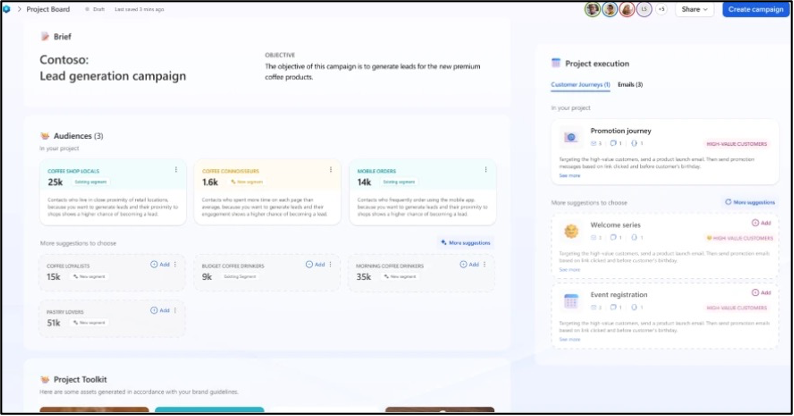The image size is (794, 416).
Task: Select the Mobile Orders audience card
Action: coord(422,192)
